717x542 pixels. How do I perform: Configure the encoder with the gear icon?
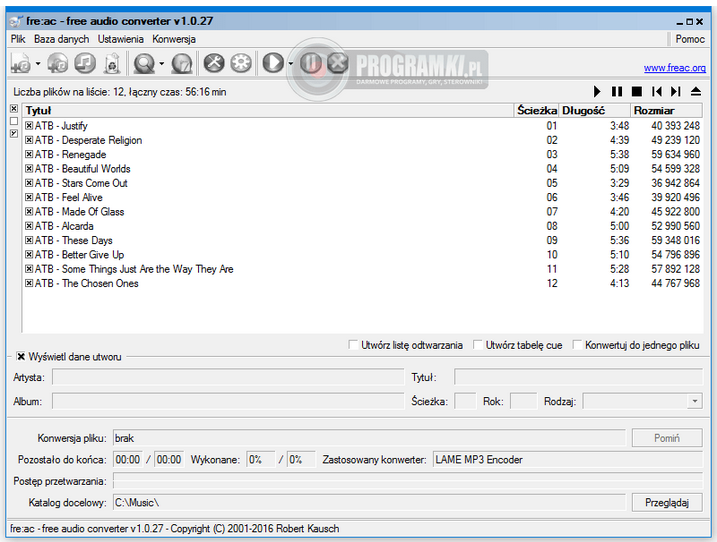[x=241, y=63]
